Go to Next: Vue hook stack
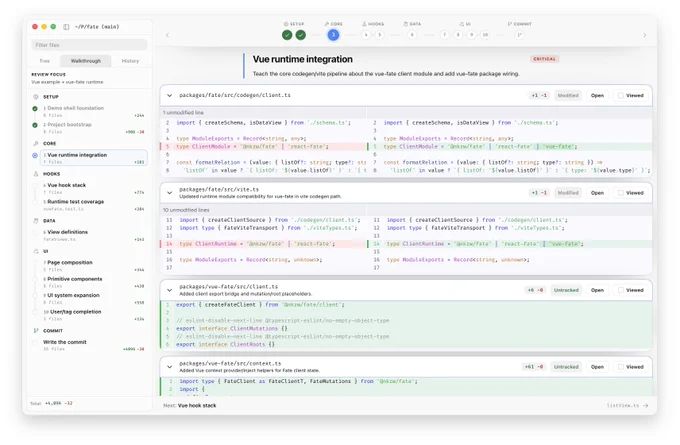The height and width of the screenshot is (445, 680). pyautogui.click(x=190, y=406)
